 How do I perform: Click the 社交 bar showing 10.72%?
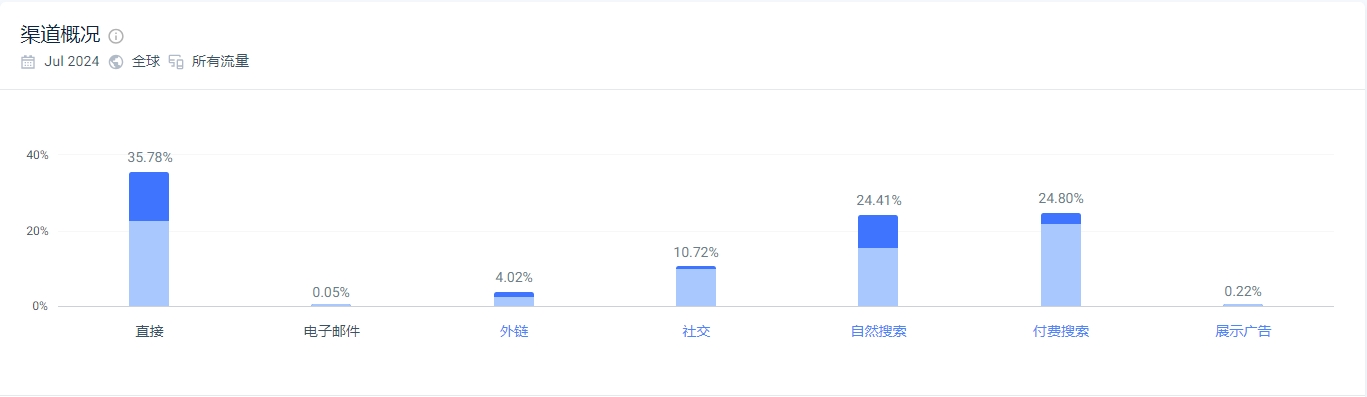[x=696, y=286]
